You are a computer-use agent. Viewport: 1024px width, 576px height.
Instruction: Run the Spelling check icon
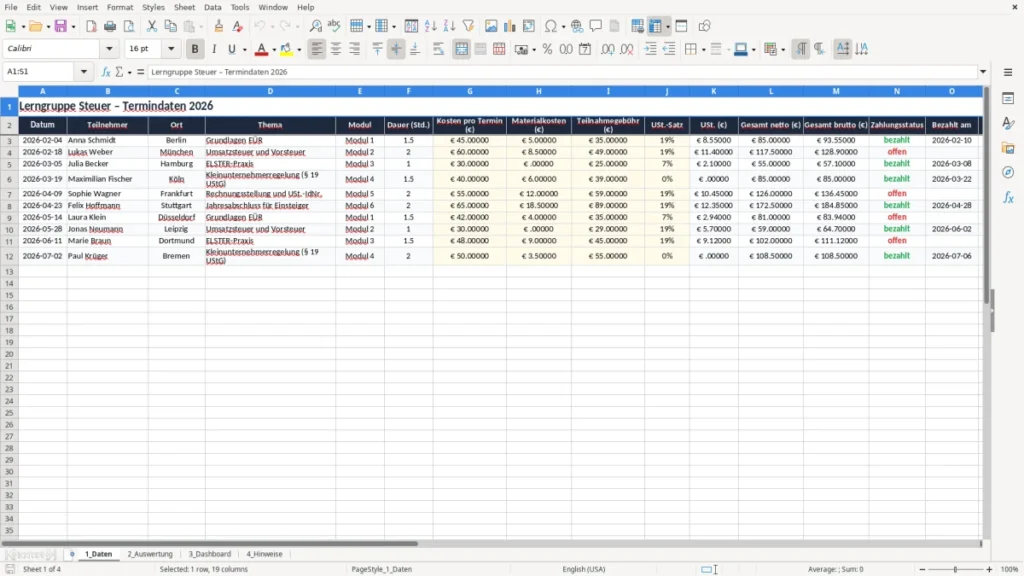coord(334,26)
